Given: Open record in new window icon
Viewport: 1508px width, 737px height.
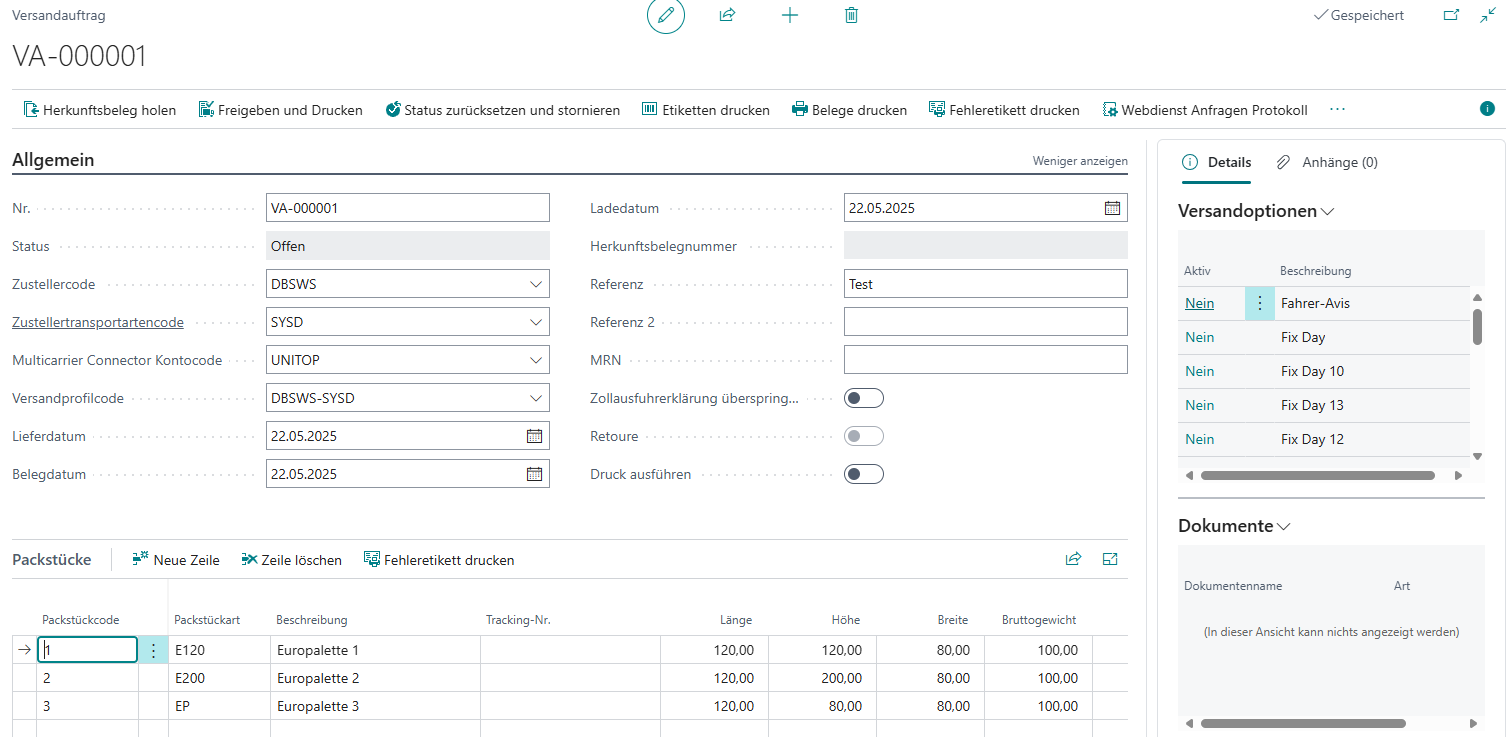Looking at the screenshot, I should tap(1451, 16).
